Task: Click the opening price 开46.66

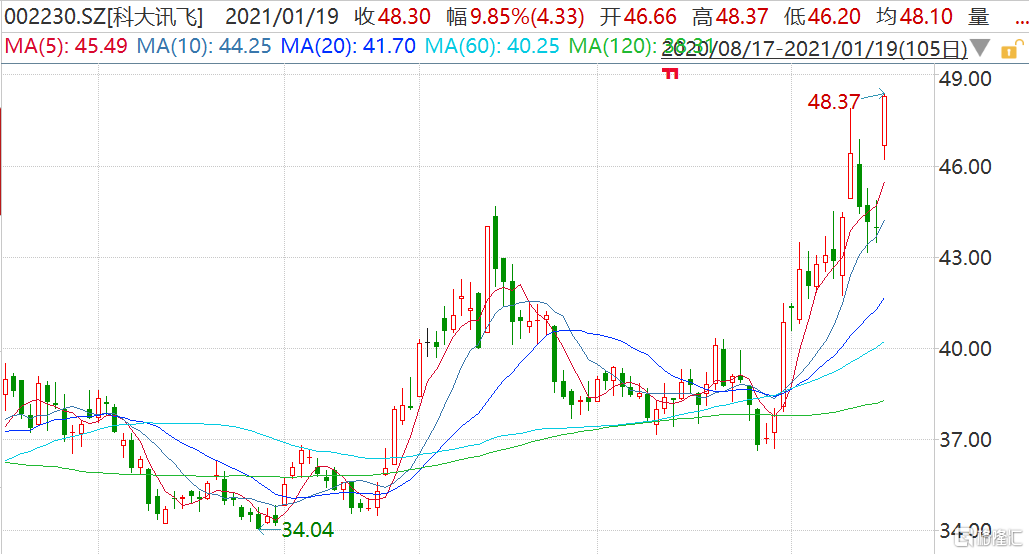Action: coord(639,16)
